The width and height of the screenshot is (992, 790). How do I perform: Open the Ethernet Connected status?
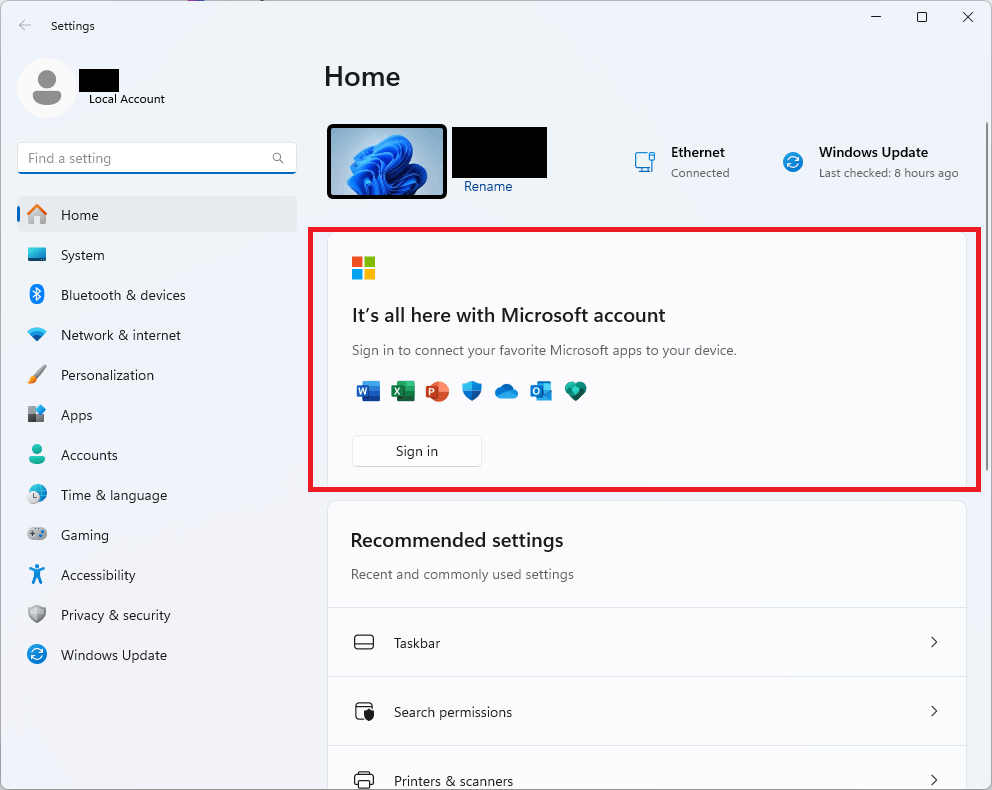pos(682,162)
